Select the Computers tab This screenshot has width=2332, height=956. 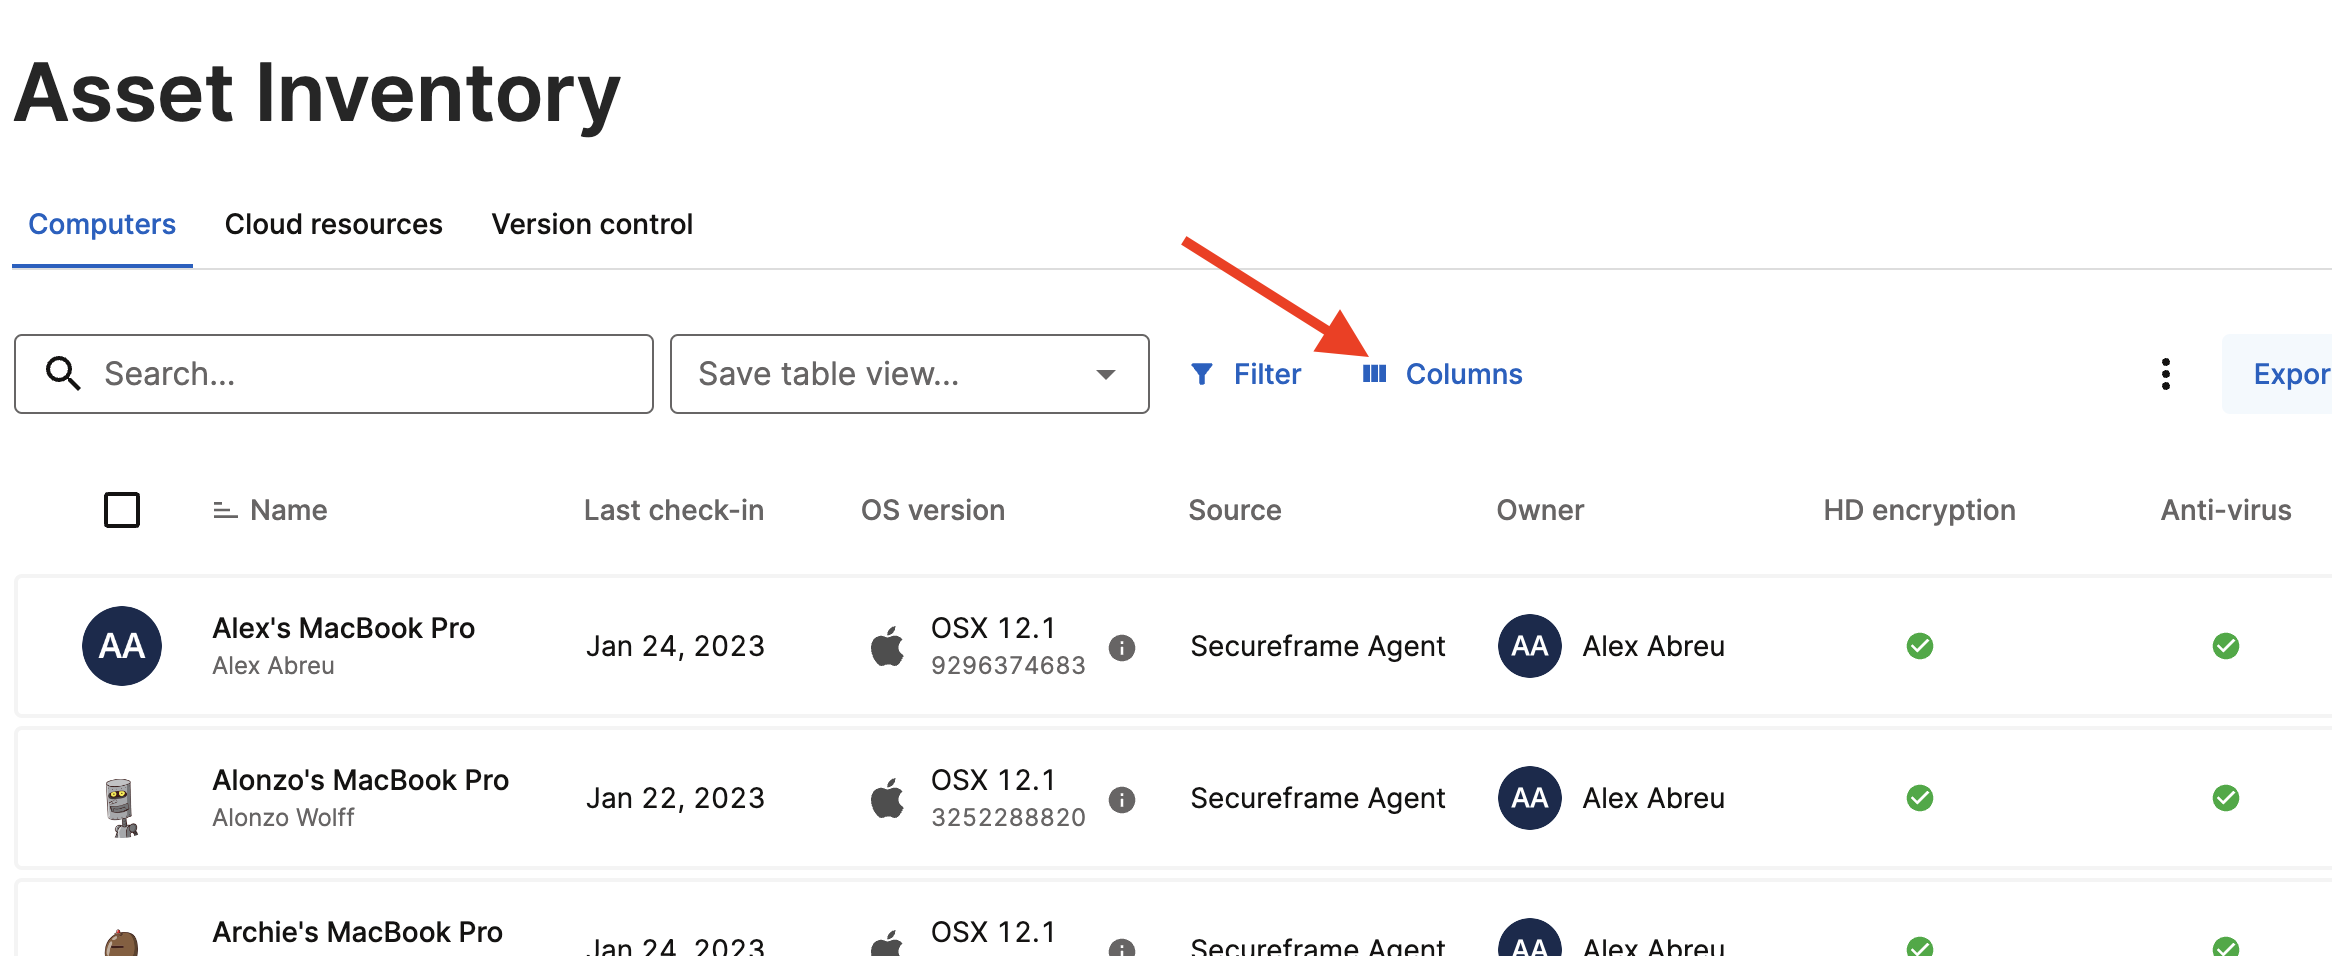(x=102, y=224)
